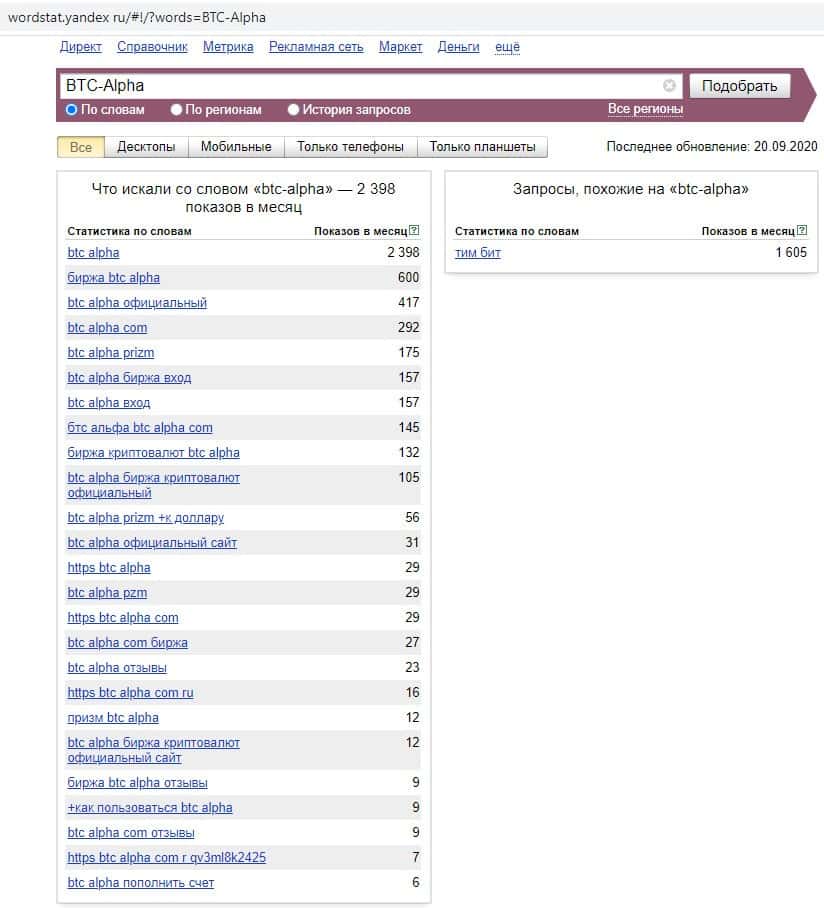Open the 'btc alpha биржа вход' query link
This screenshot has width=824, height=908.
[129, 378]
